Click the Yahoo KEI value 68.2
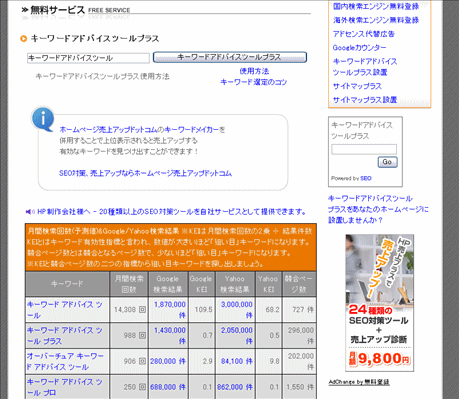The width and height of the screenshot is (459, 399). [x=272, y=310]
